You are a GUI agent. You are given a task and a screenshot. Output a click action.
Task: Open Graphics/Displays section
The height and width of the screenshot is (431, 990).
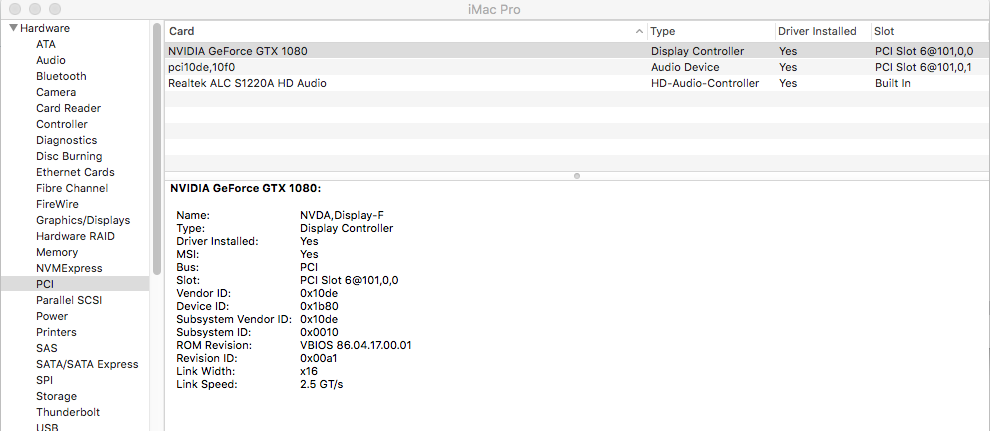point(83,220)
